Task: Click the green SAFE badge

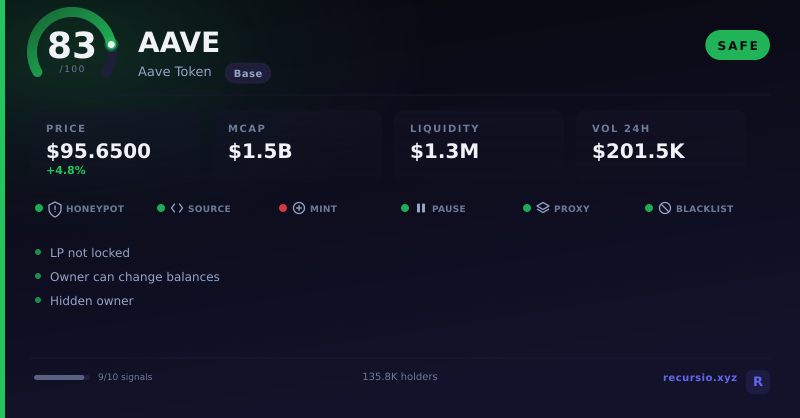Action: pyautogui.click(x=737, y=45)
